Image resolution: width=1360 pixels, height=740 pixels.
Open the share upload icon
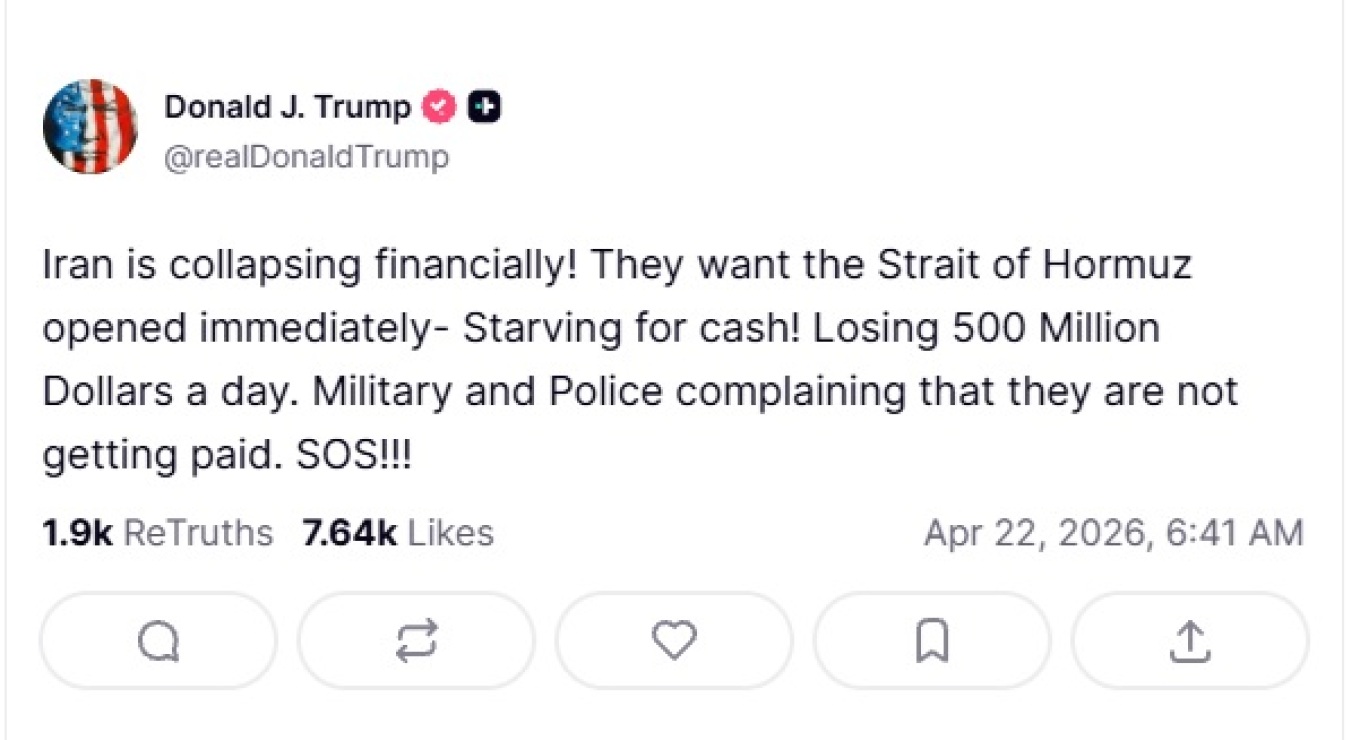coord(1190,640)
